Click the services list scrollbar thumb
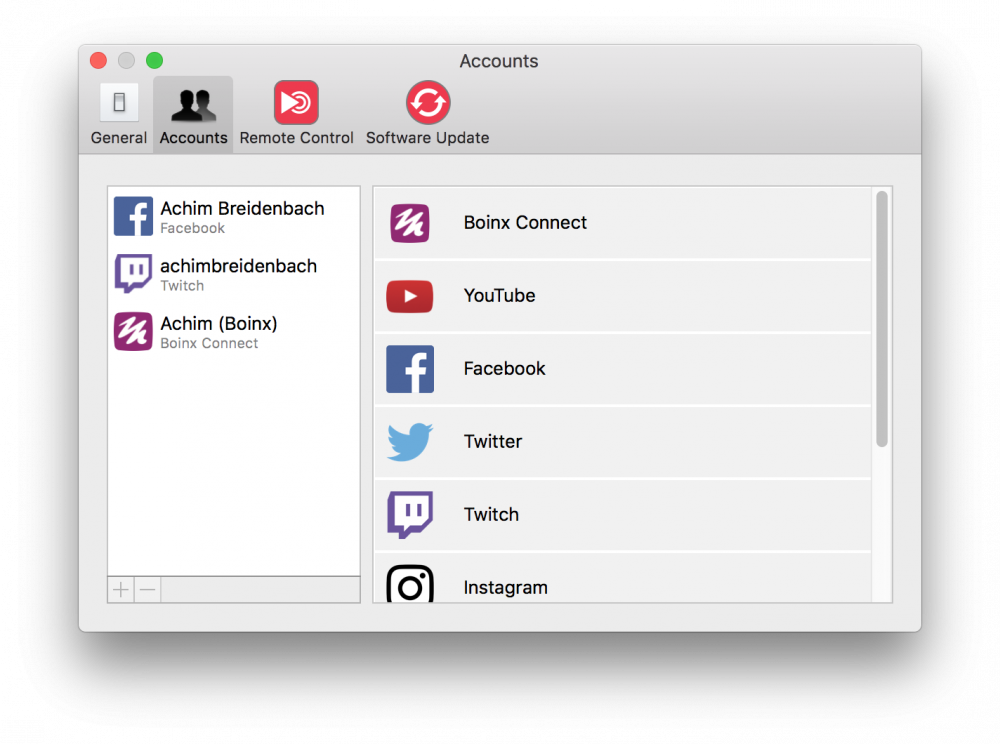The height and width of the screenshot is (744, 1000). [x=882, y=319]
